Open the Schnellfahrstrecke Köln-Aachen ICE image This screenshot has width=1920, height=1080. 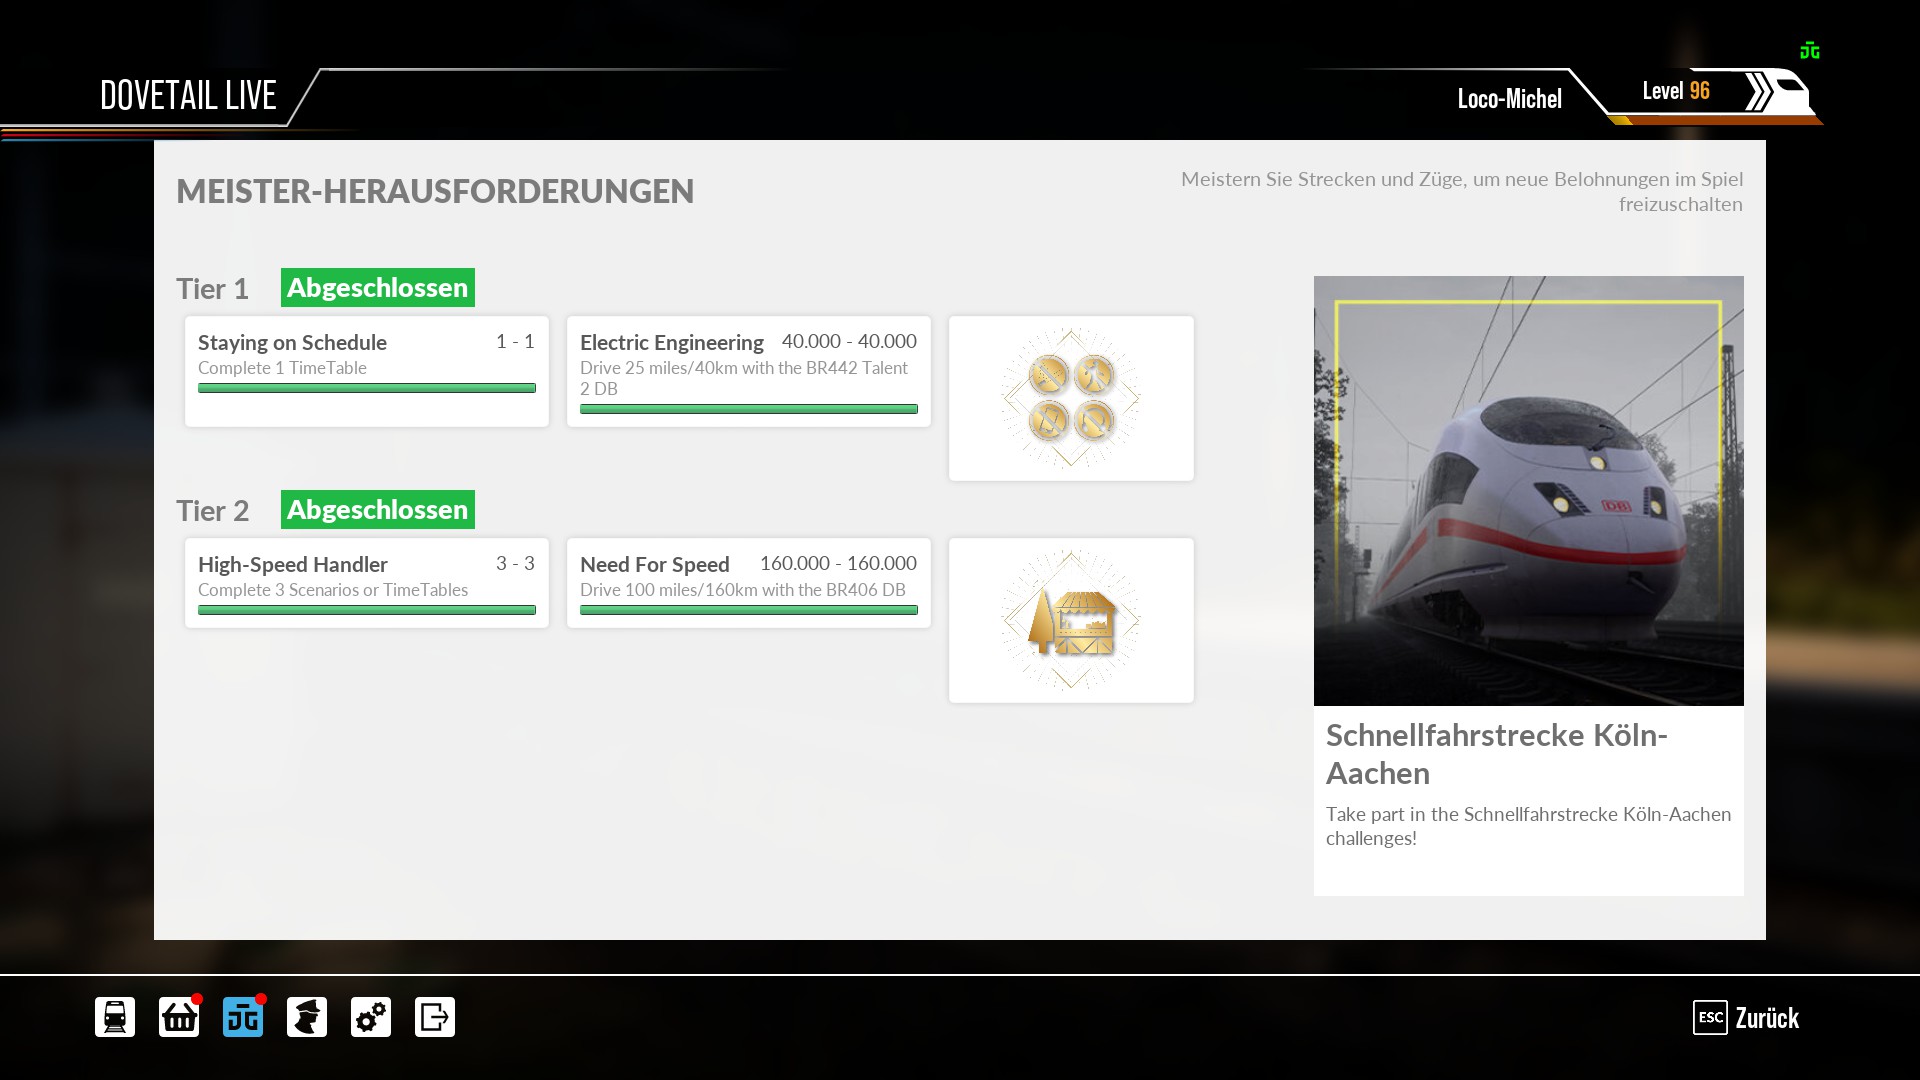(1528, 490)
